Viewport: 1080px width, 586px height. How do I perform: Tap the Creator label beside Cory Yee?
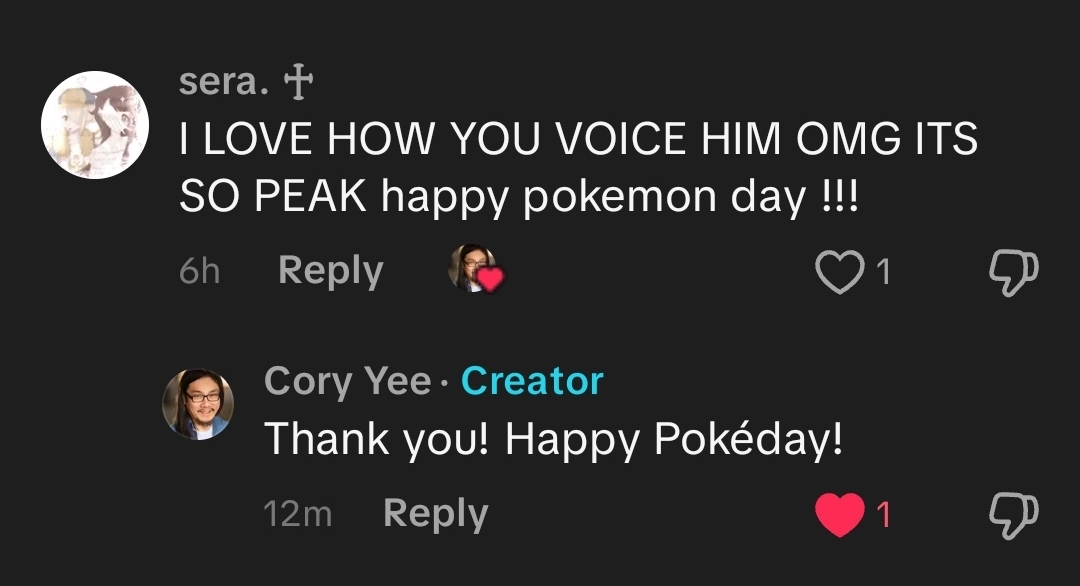pos(532,381)
